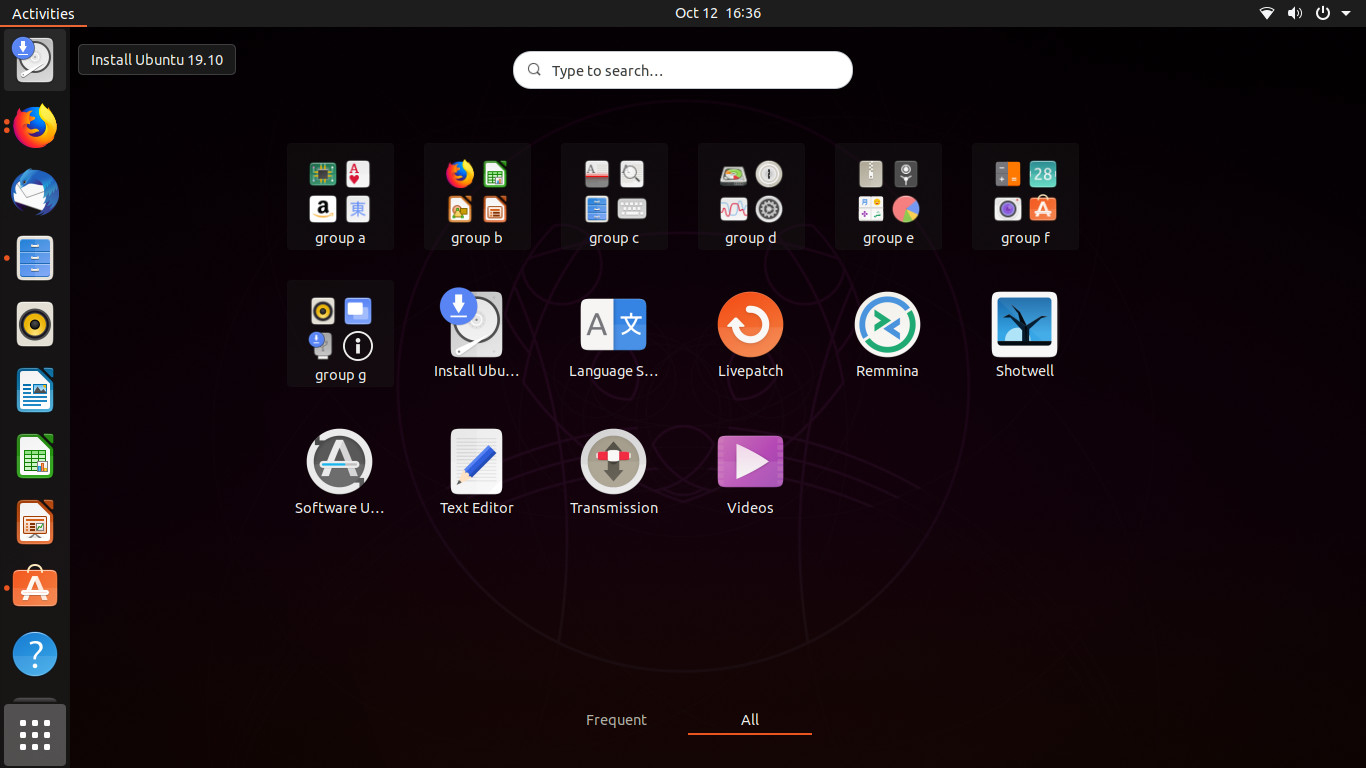Viewport: 1366px width, 768px height.
Task: Launch Rhythmbox from the dock
Action: click(x=35, y=325)
